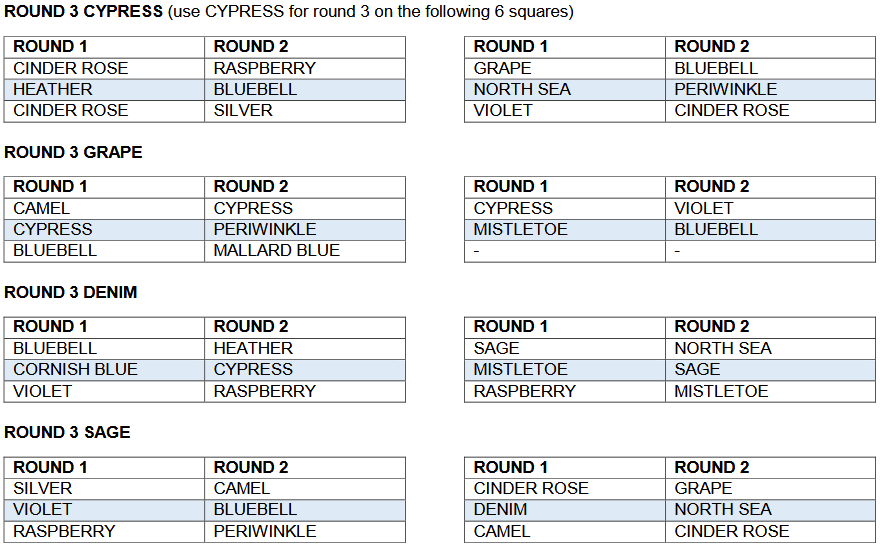Click the DENIM cell beside NORTH SEA
Viewport: 889px width, 547px height.
point(501,509)
